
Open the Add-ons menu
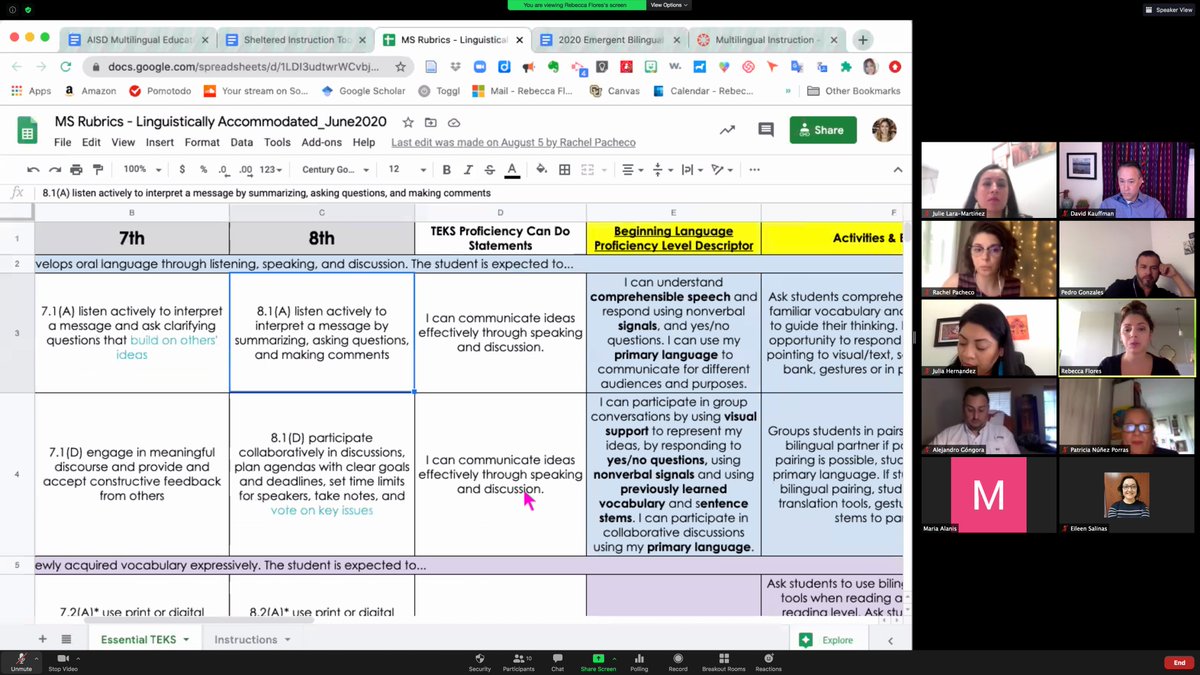(322, 142)
